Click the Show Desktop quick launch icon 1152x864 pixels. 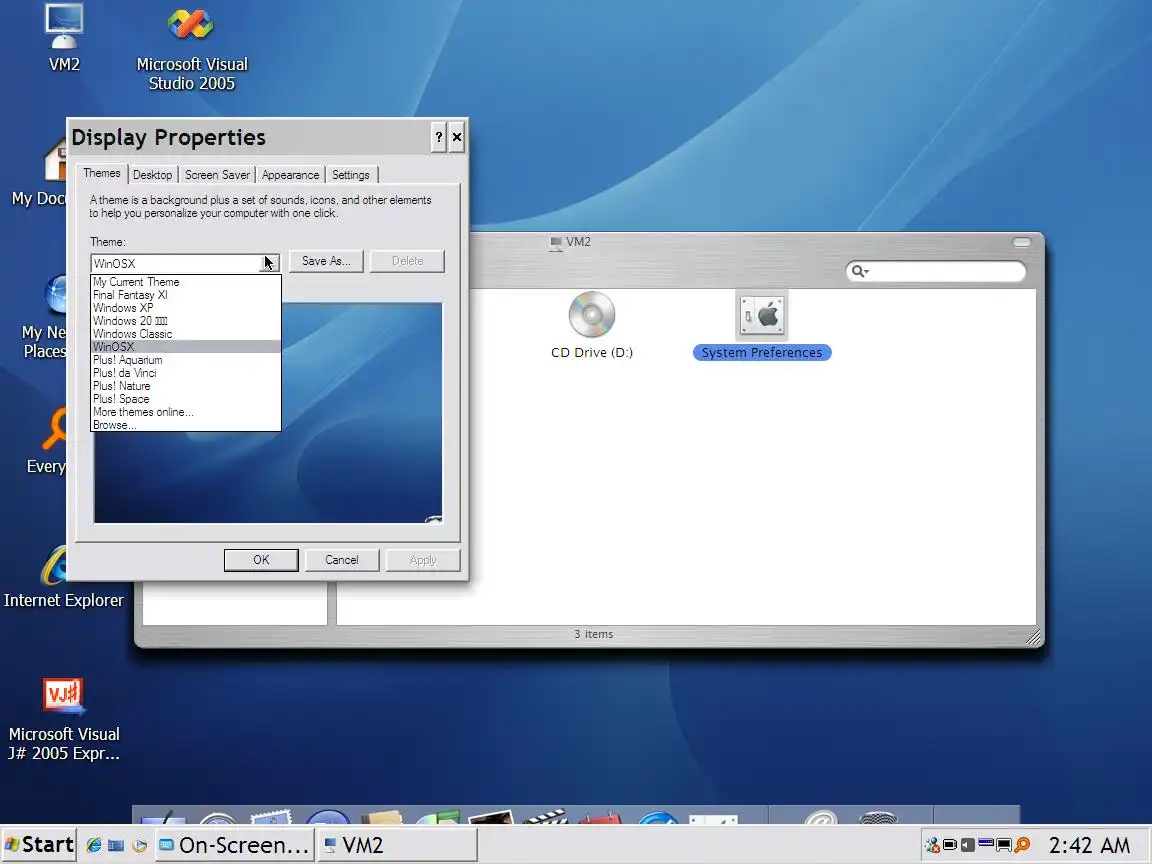pyautogui.click(x=116, y=845)
